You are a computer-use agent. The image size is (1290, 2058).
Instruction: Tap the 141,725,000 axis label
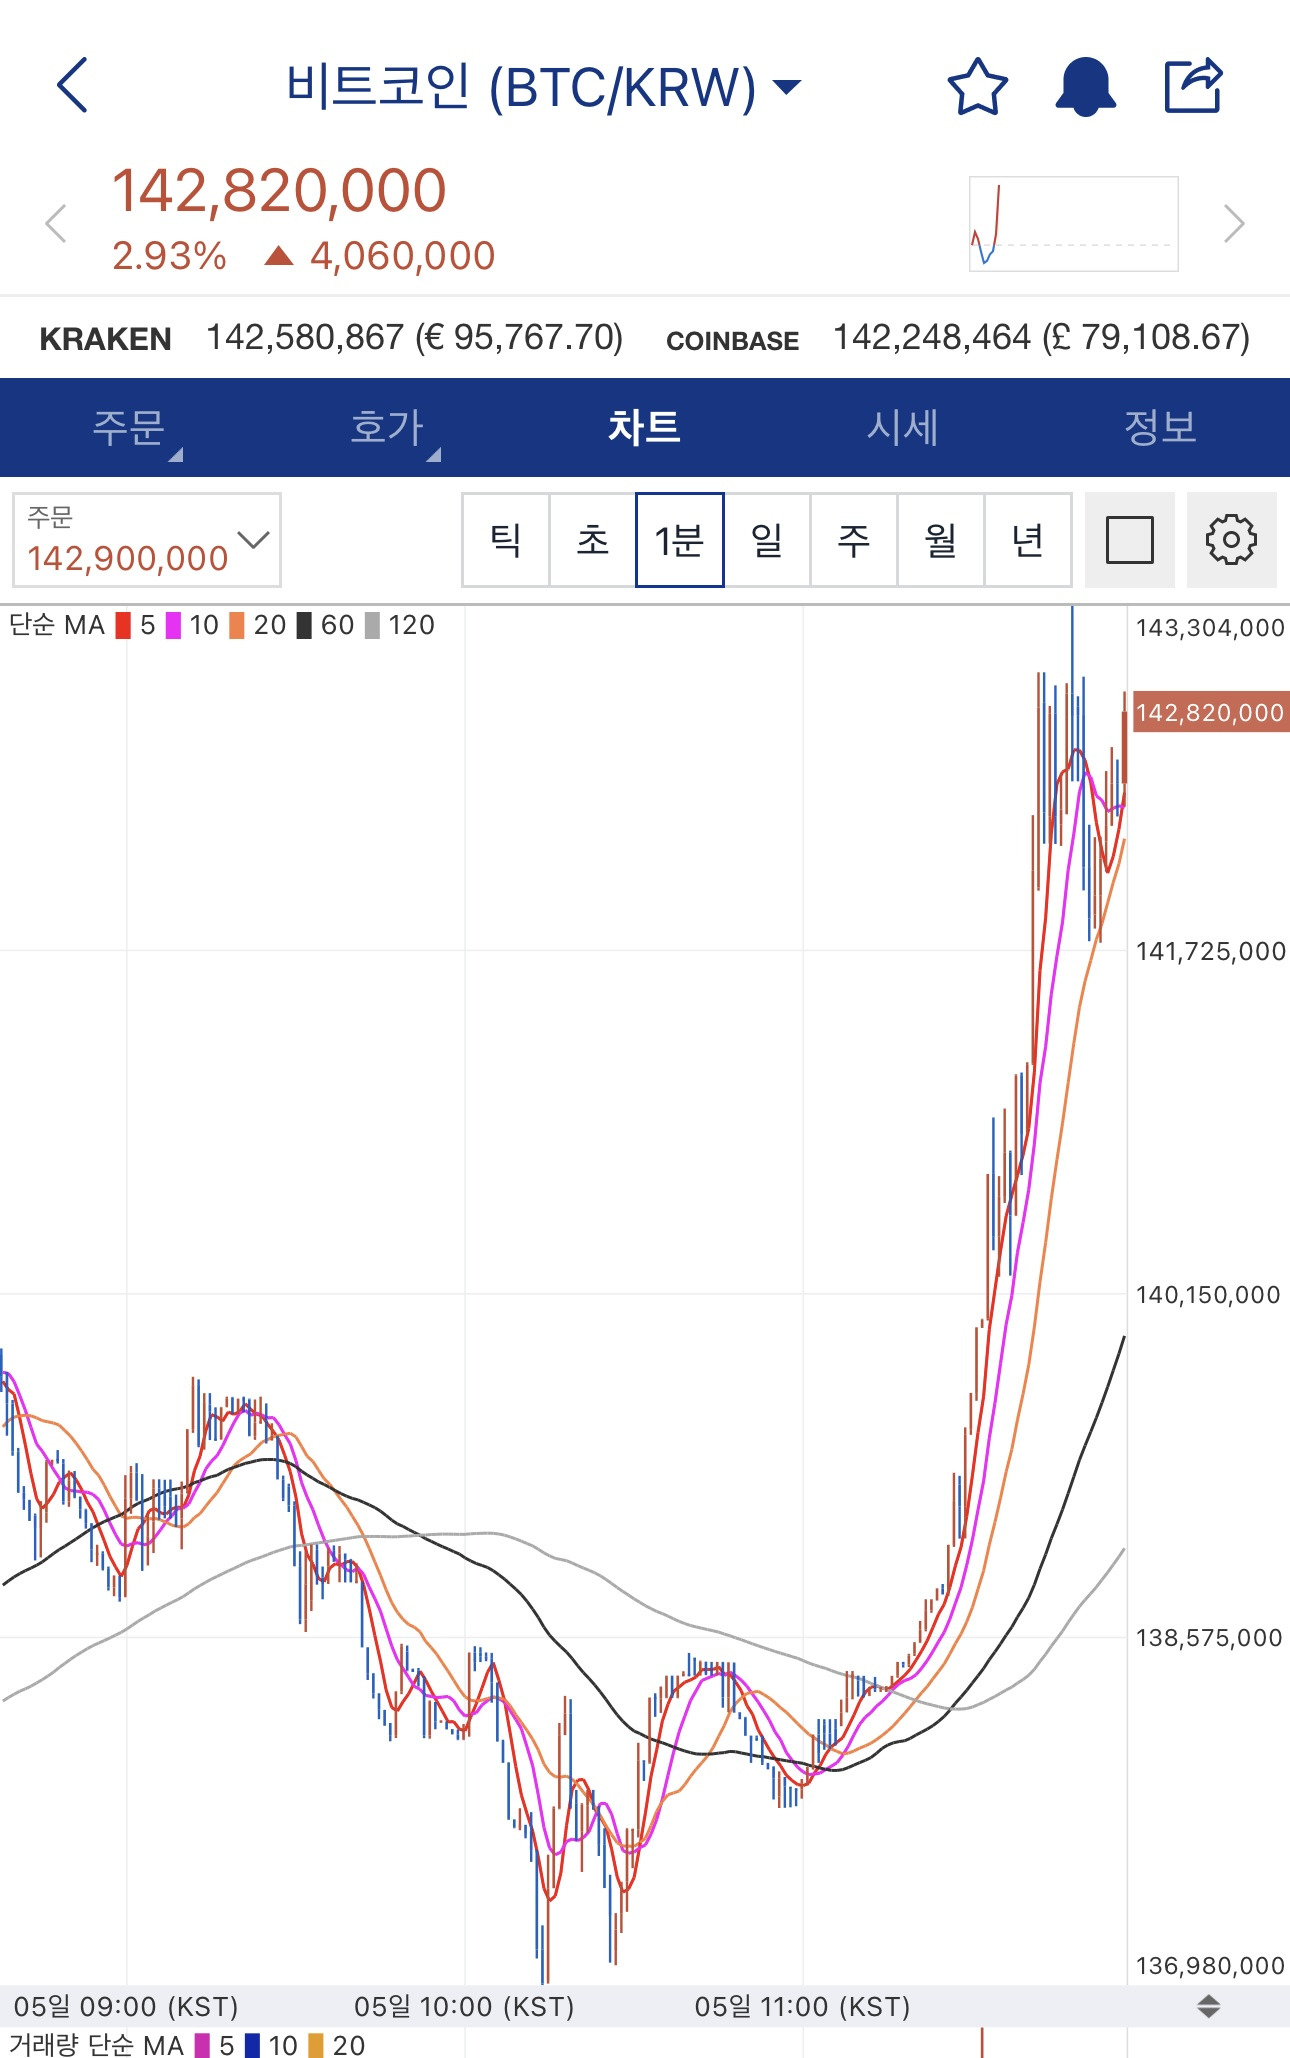1210,951
